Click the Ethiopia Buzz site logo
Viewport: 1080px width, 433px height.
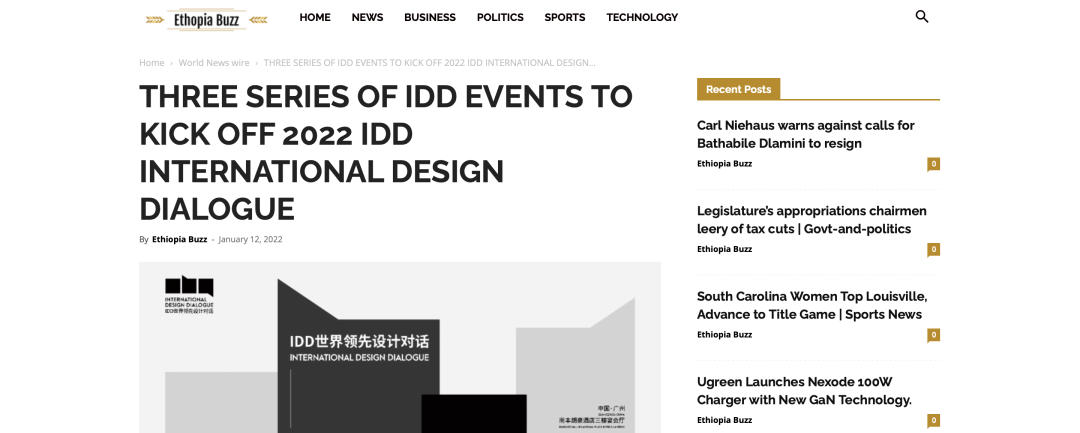(207, 20)
